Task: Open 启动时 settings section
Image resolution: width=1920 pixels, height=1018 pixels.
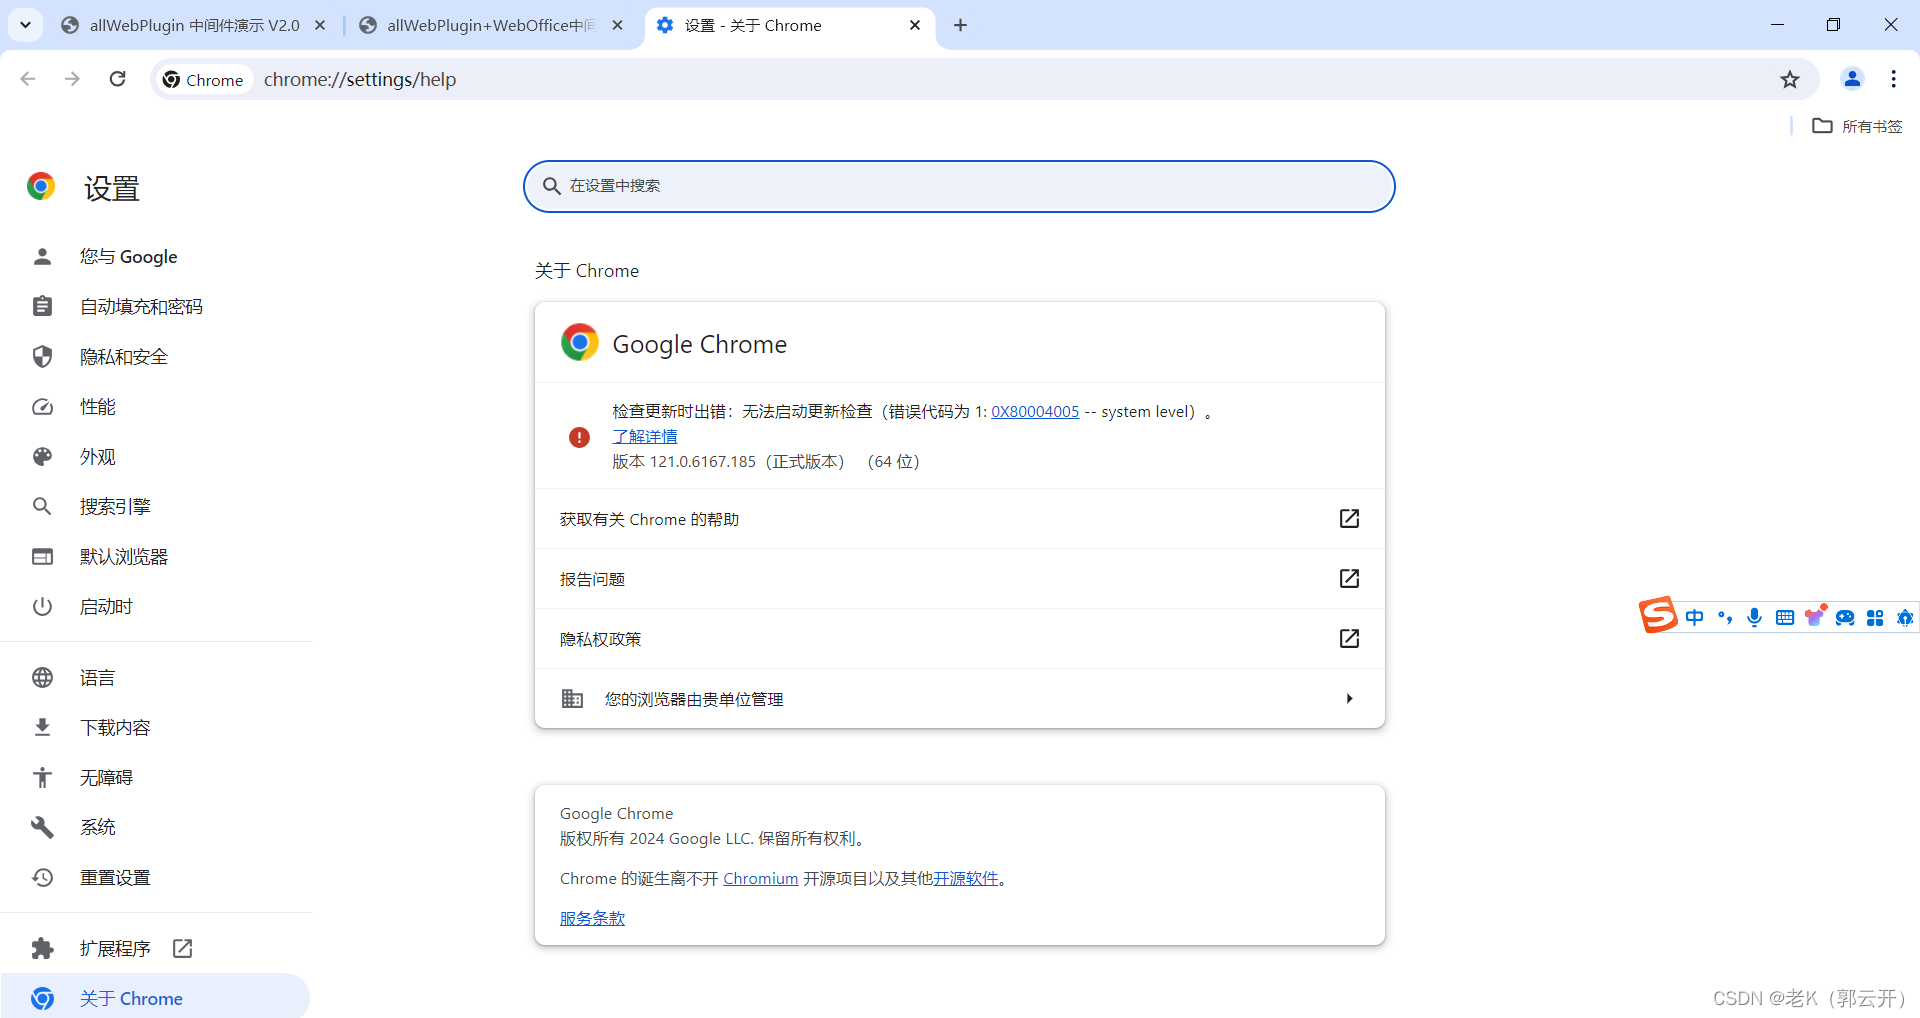Action: coord(157,607)
